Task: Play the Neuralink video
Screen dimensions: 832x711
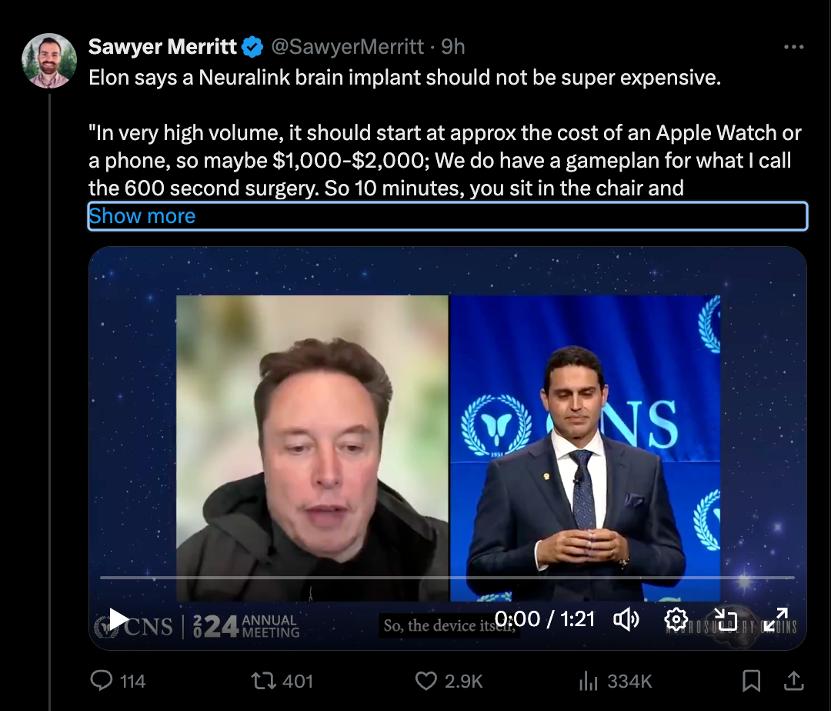Action: (x=118, y=620)
